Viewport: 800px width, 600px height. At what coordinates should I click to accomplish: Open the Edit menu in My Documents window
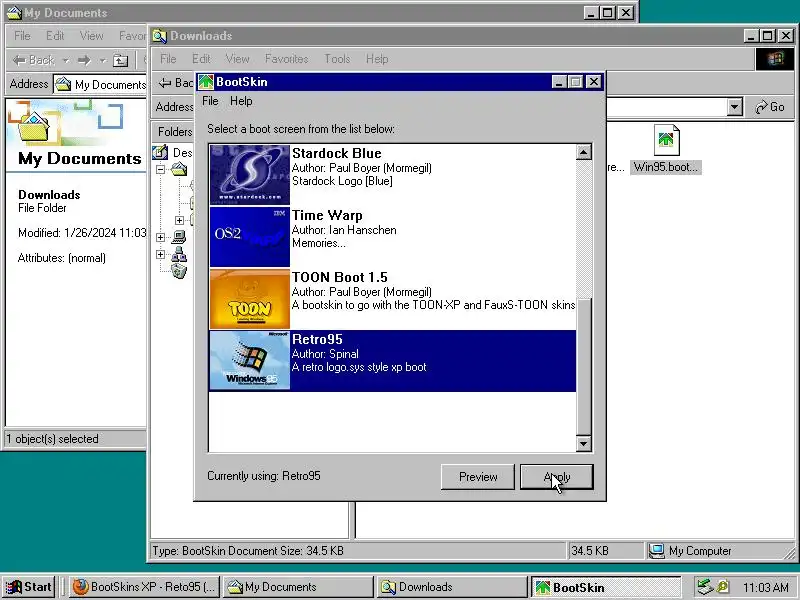[x=55, y=36]
